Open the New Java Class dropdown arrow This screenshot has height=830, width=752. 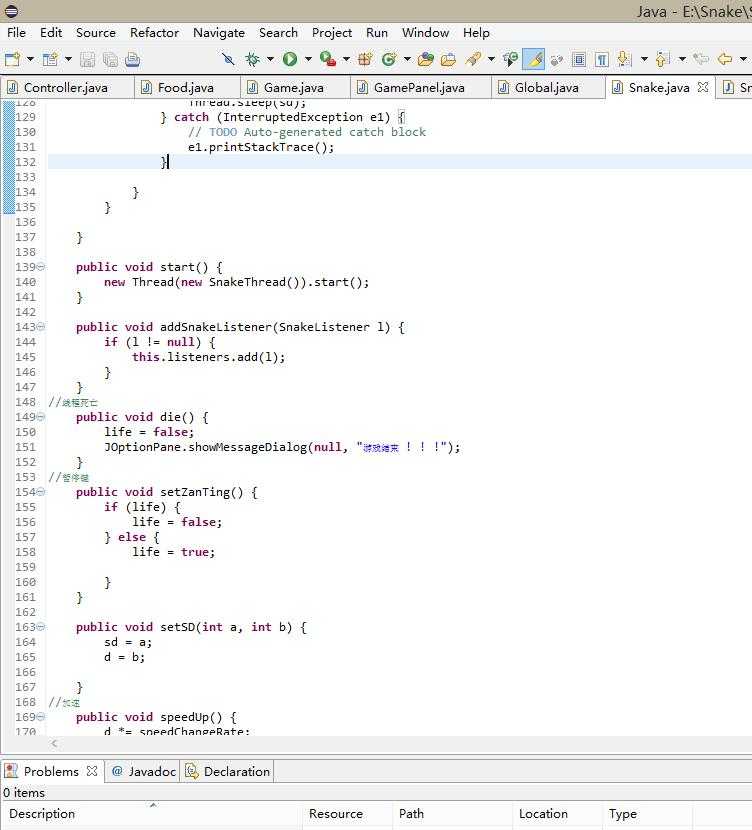tap(407, 59)
